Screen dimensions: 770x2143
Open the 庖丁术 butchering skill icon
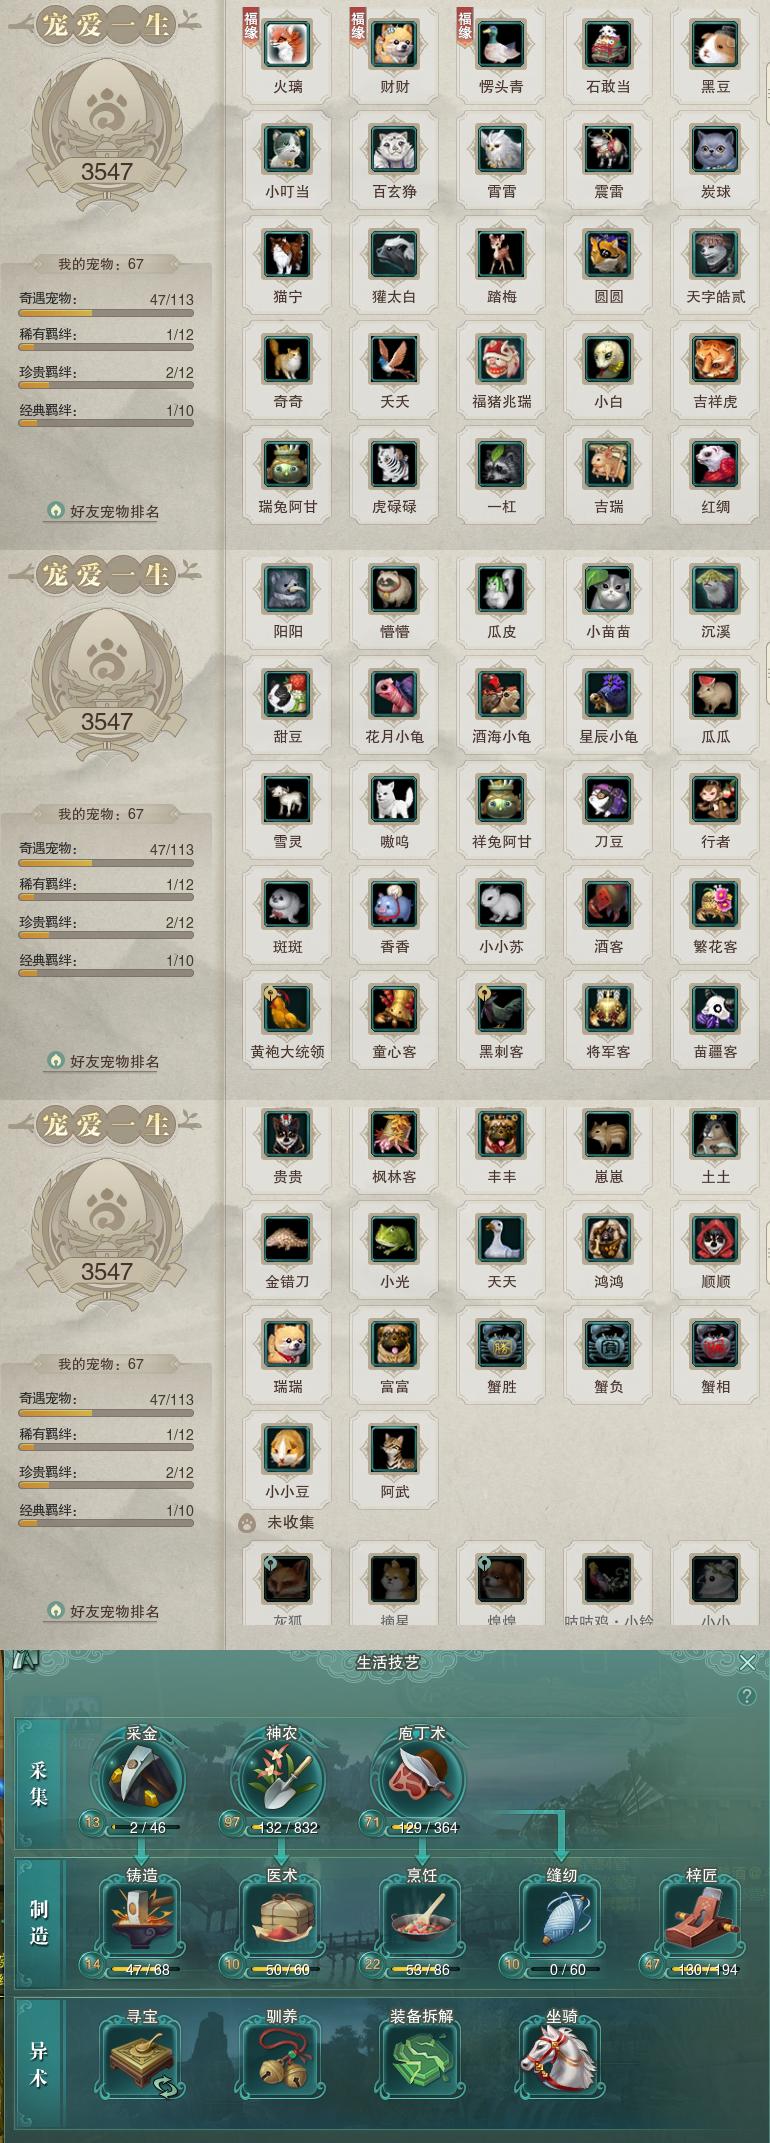pyautogui.click(x=421, y=1779)
